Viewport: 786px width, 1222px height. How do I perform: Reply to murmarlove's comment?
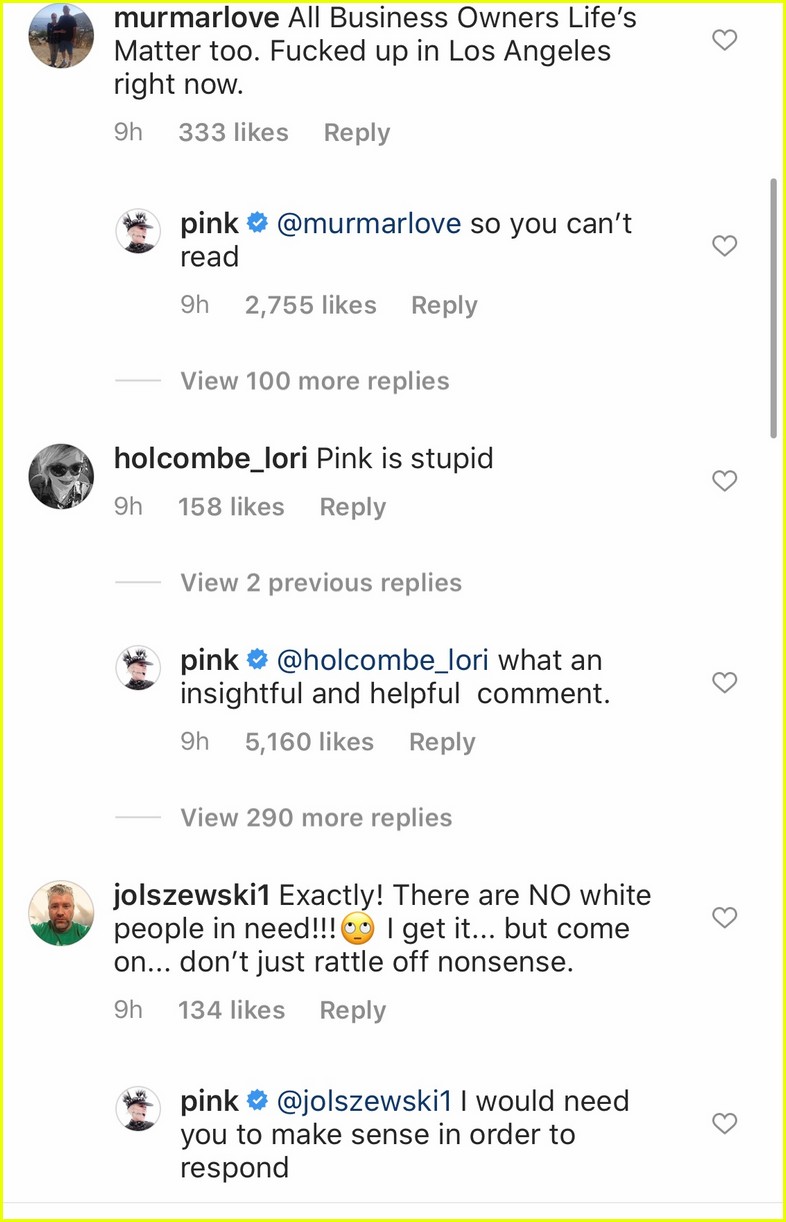(x=356, y=131)
